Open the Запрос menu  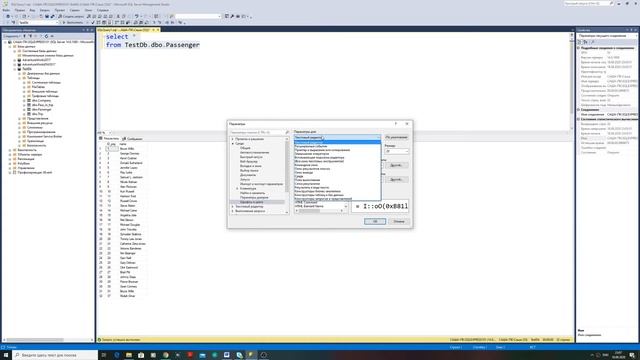[x=44, y=10]
